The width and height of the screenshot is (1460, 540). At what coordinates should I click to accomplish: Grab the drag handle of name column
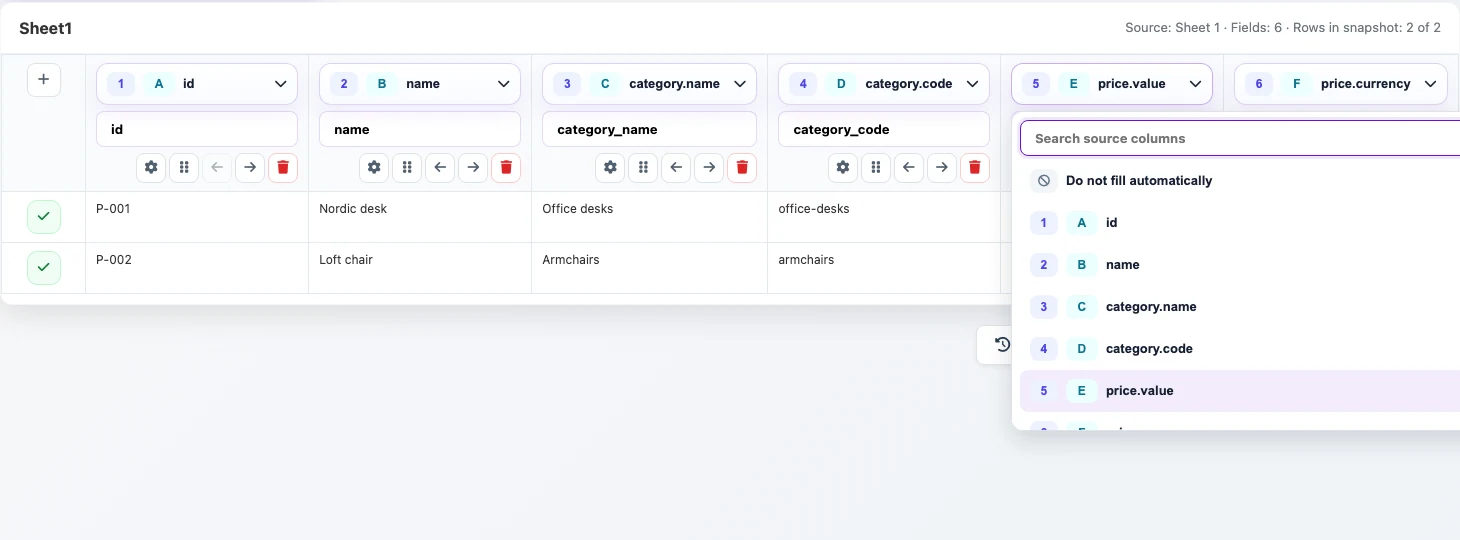click(x=407, y=168)
